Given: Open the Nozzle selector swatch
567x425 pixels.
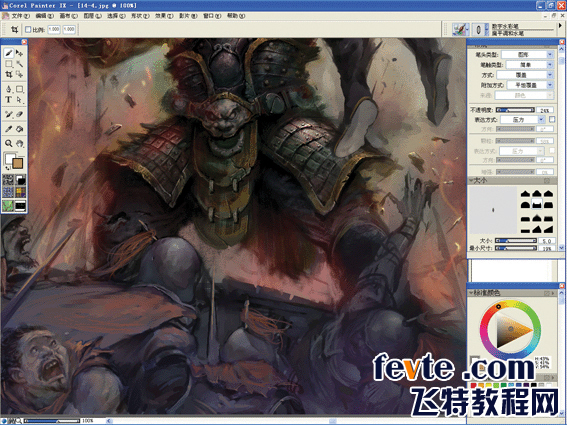Looking at the screenshot, I should (x=8, y=205).
